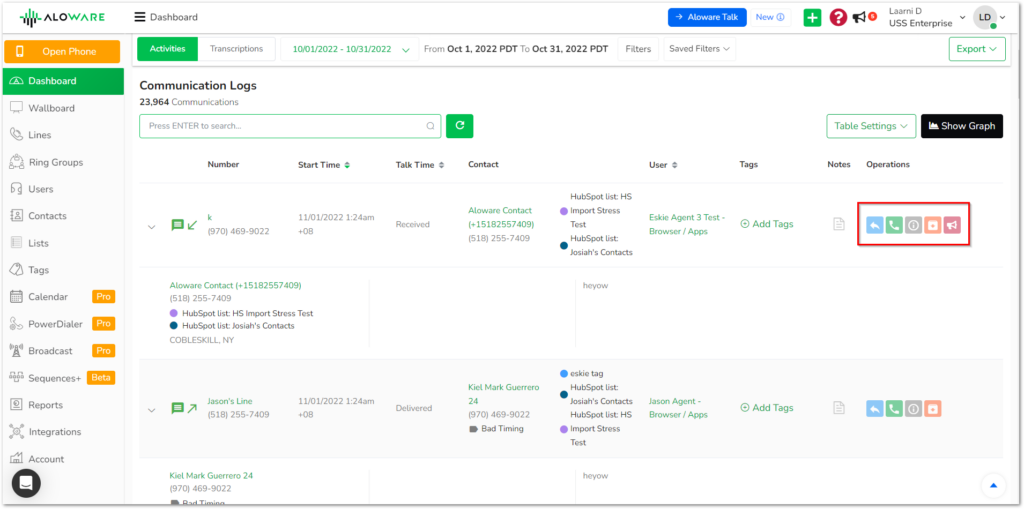Open notes icon for Eskie Agent row
Screen dimensions: 1024x509
(x=839, y=224)
